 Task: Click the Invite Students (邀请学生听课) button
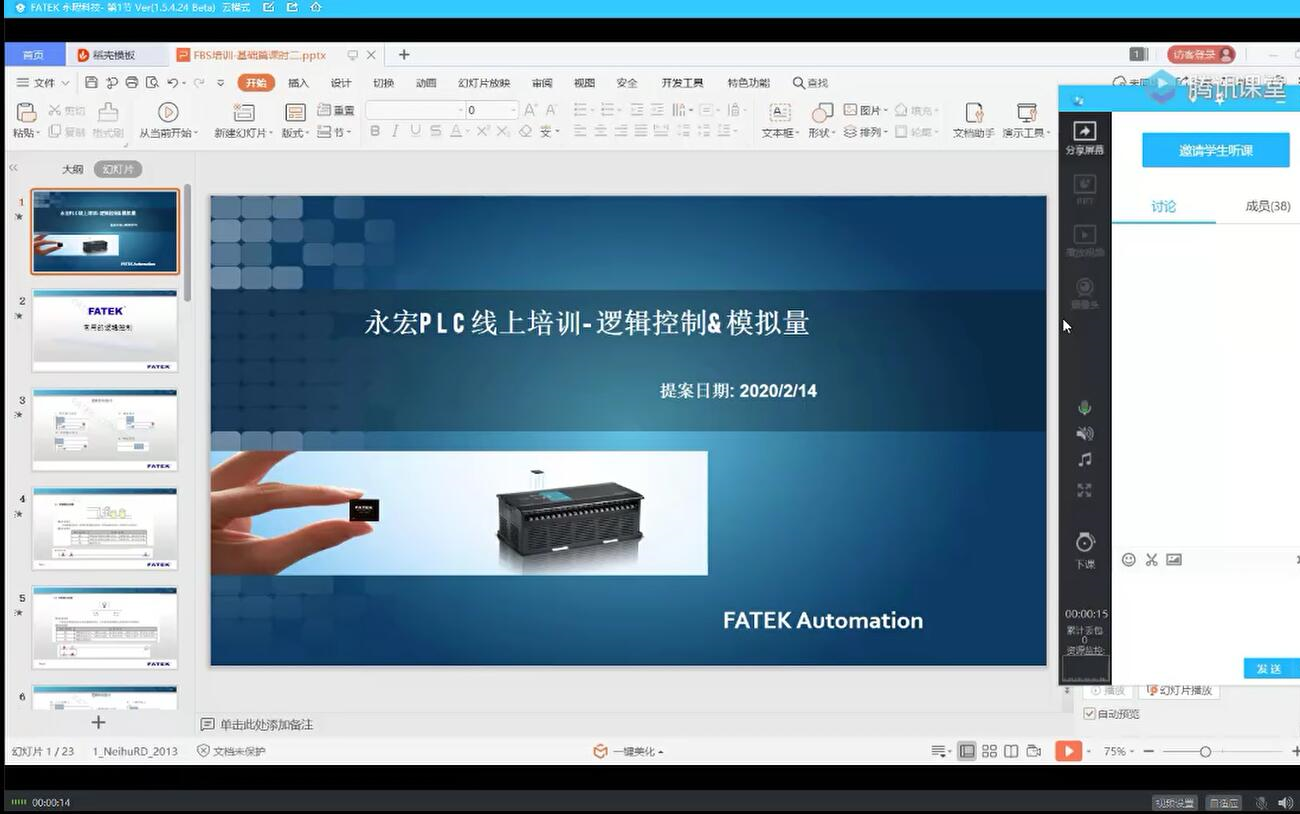click(1216, 150)
